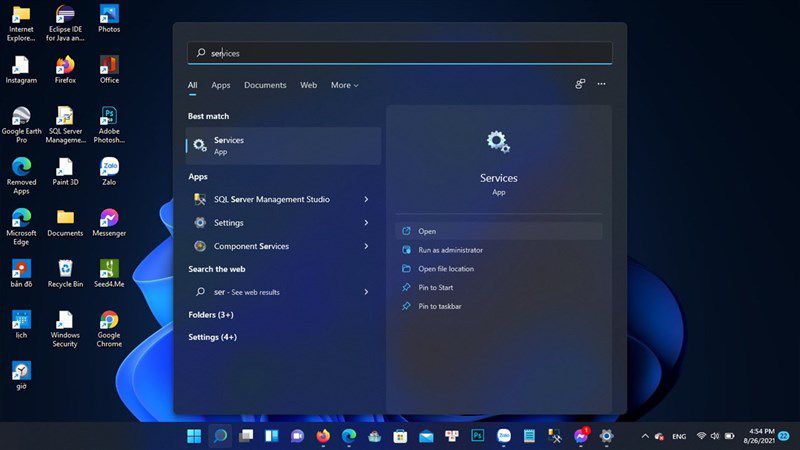Open the Windows Start button
The image size is (800, 450).
(194, 436)
